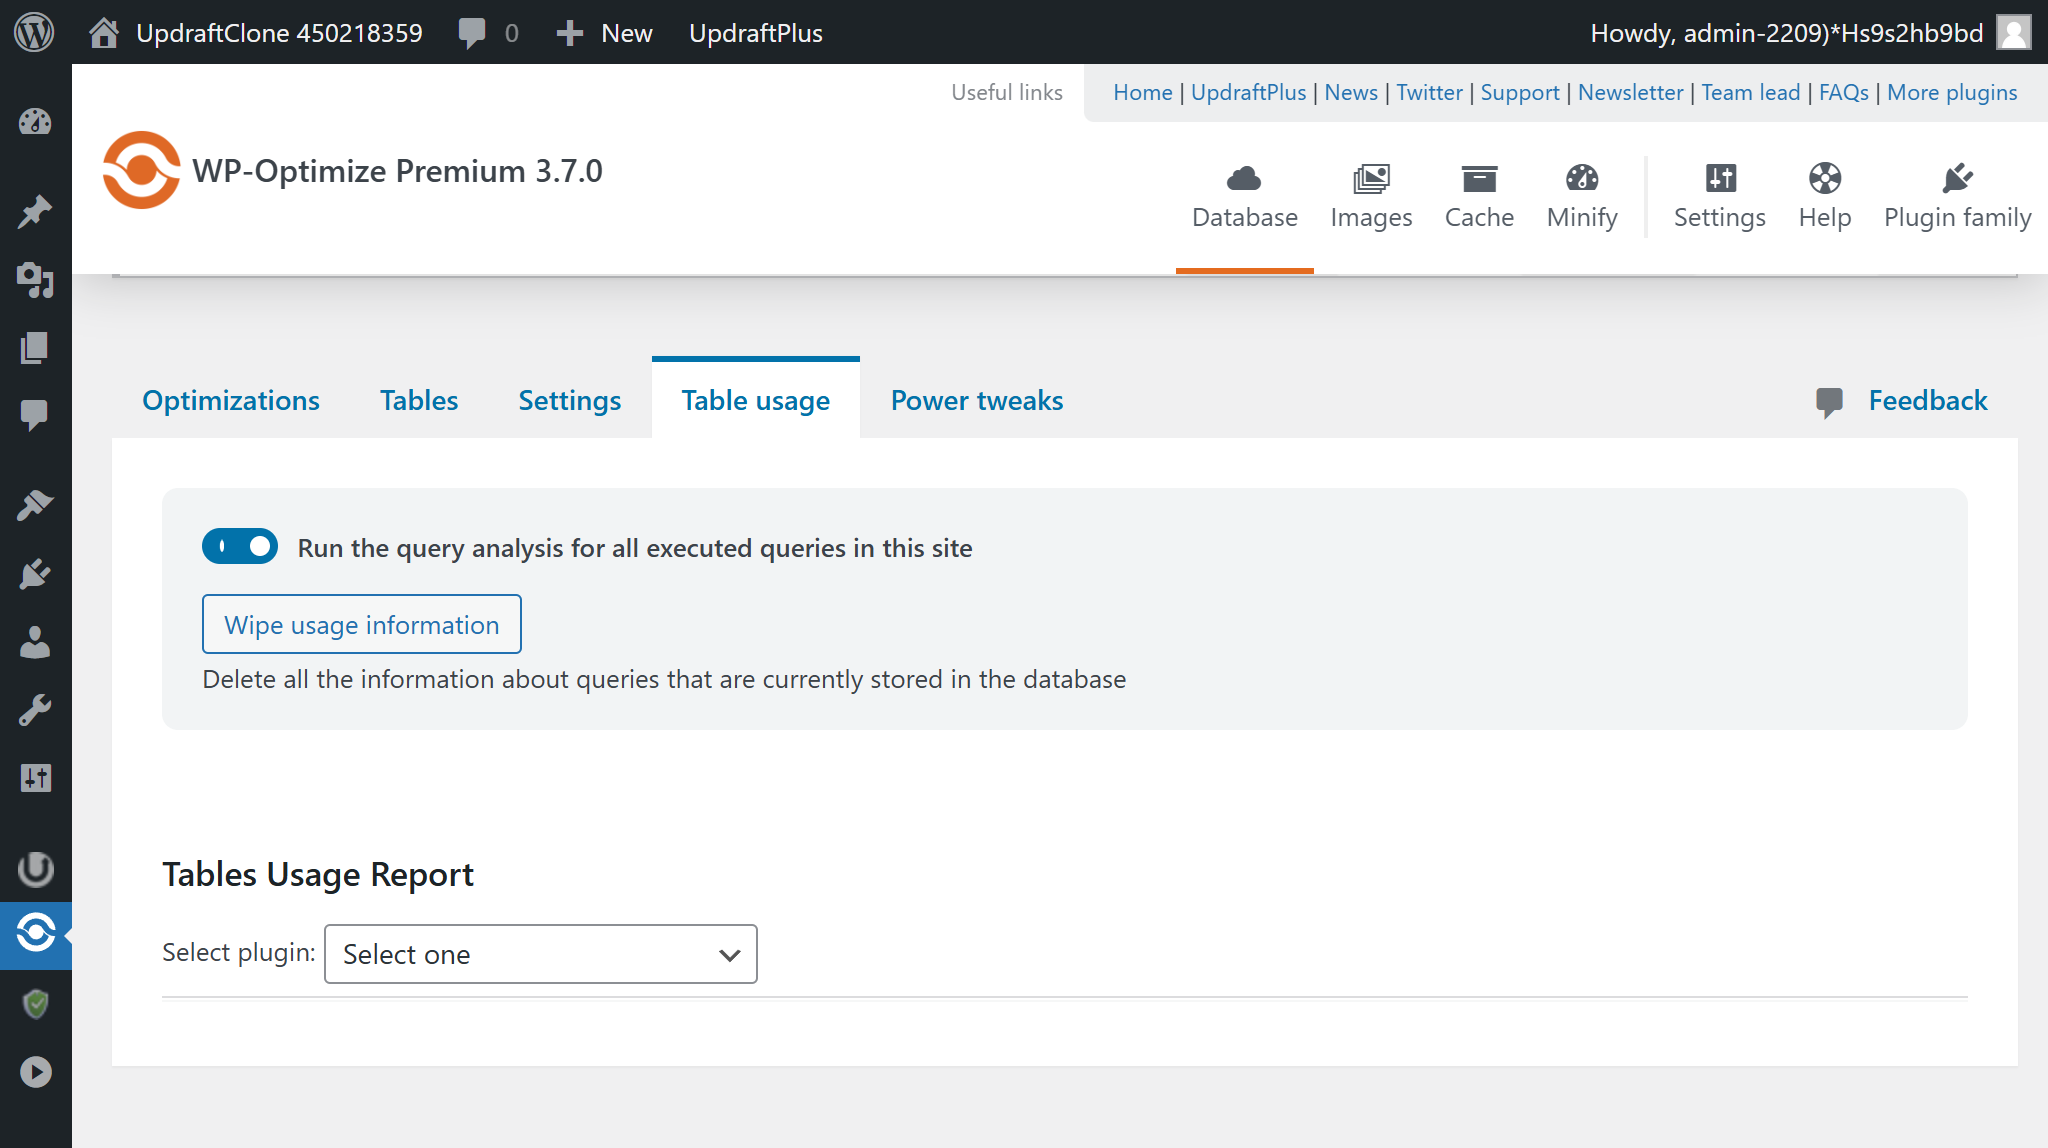Open the Comments icon in the sidebar
This screenshot has width=2048, height=1148.
(x=35, y=415)
